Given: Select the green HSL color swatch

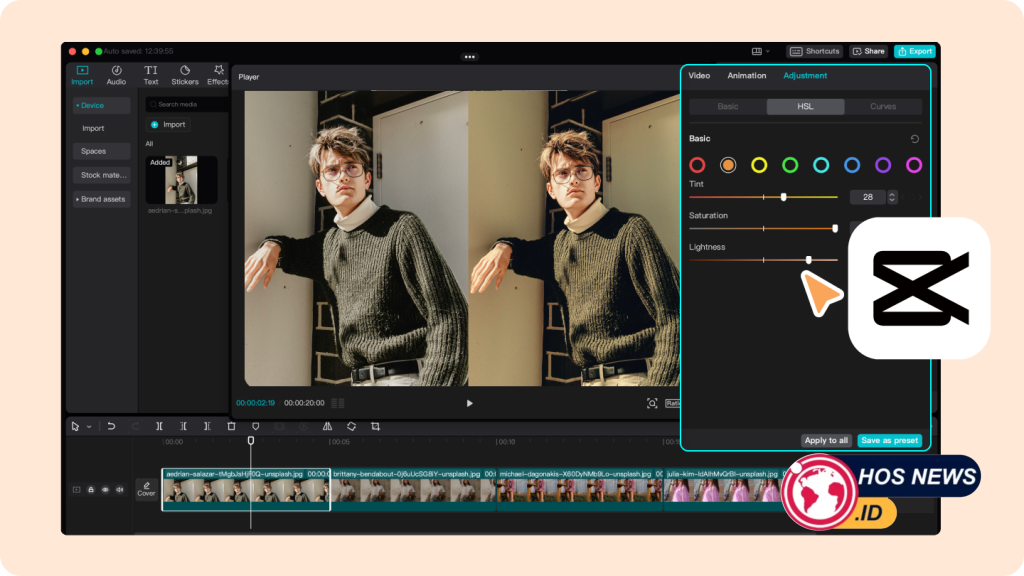Looking at the screenshot, I should coord(790,165).
